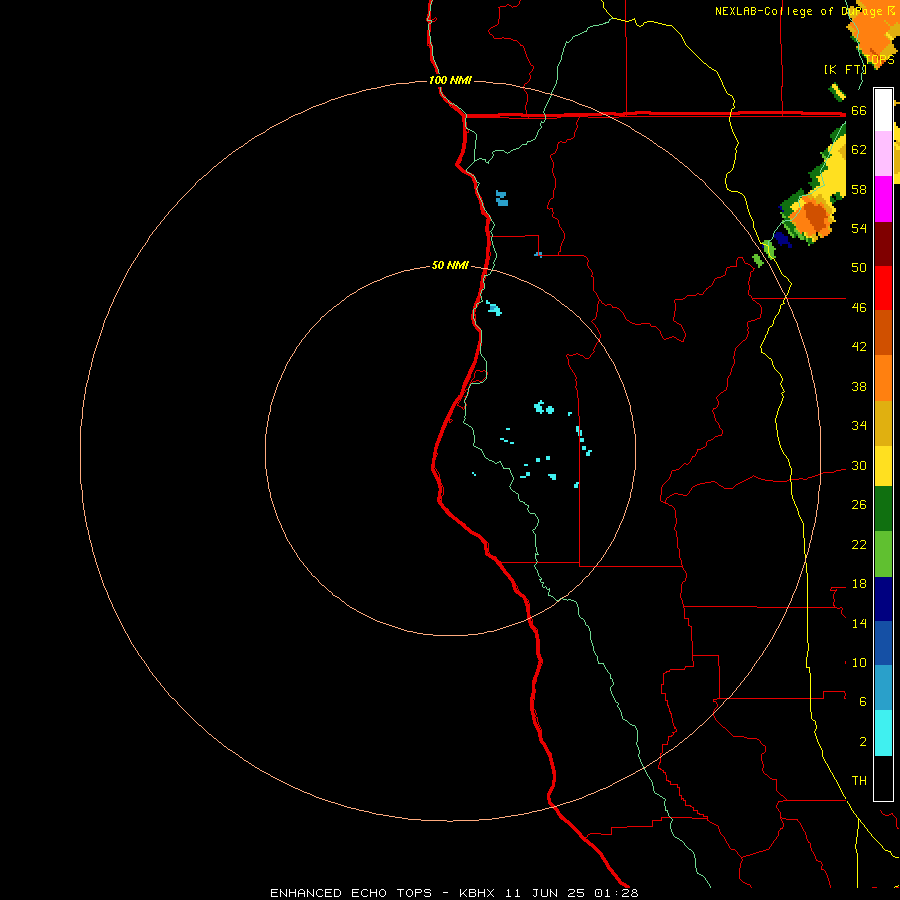Image resolution: width=900 pixels, height=900 pixels.
Task: Select the light pink legend color band
Action: tap(883, 154)
